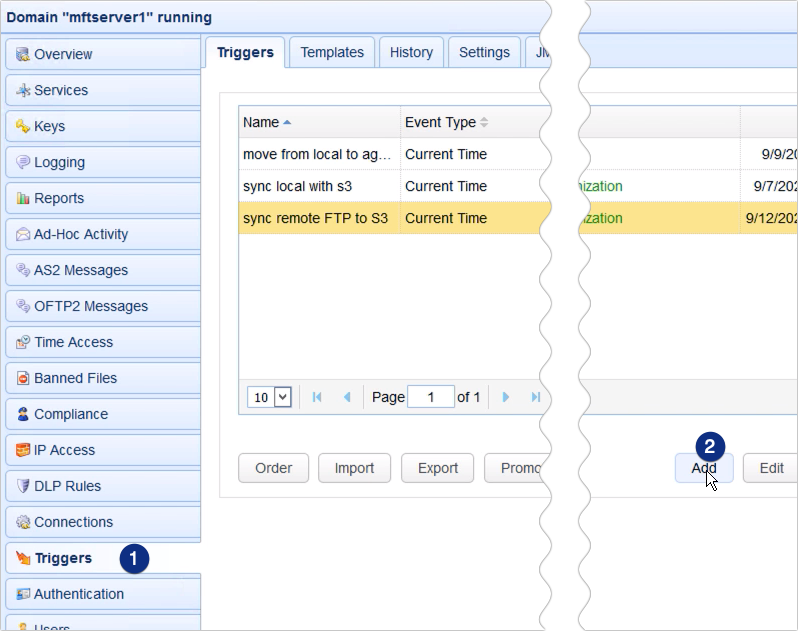This screenshot has height=631, width=798.
Task: Click the Promote button
Action: (518, 468)
